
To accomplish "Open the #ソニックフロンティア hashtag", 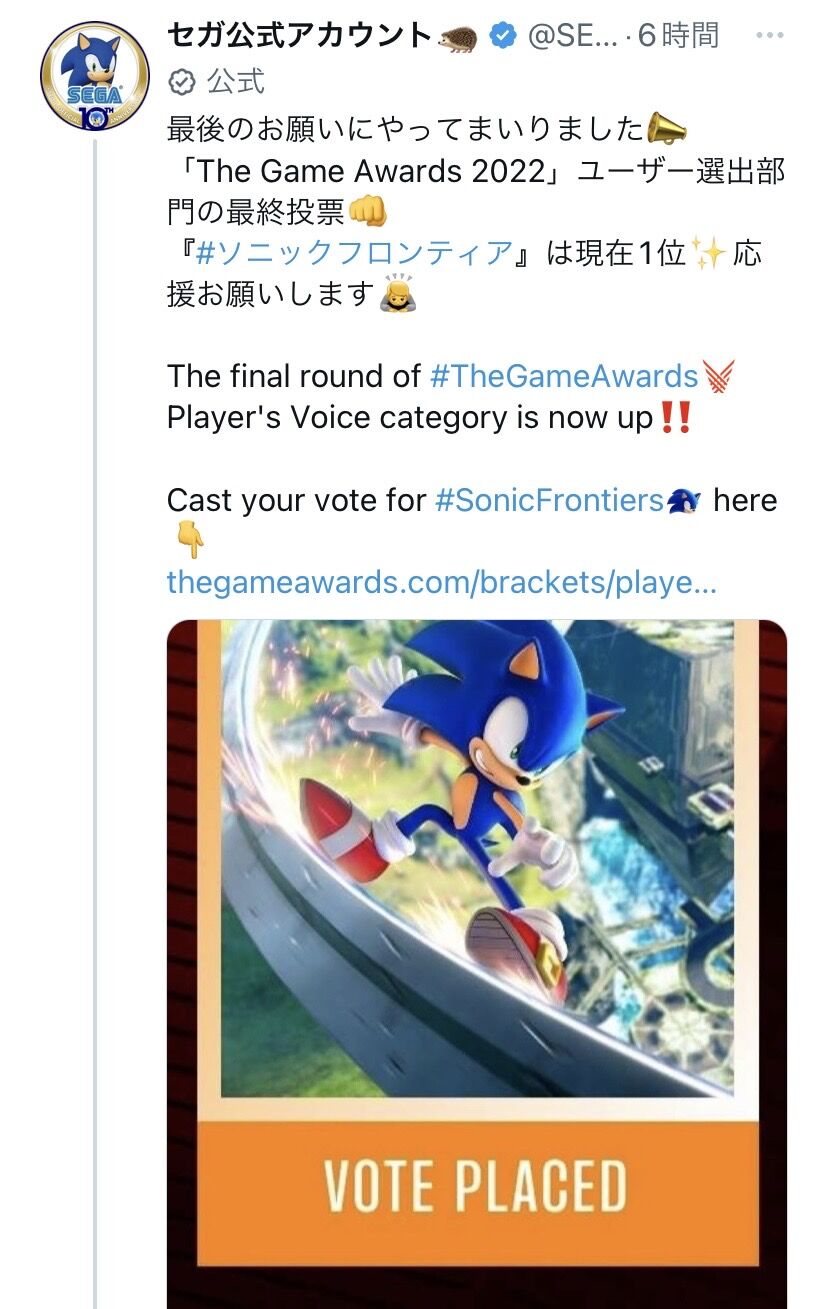I will (353, 253).
